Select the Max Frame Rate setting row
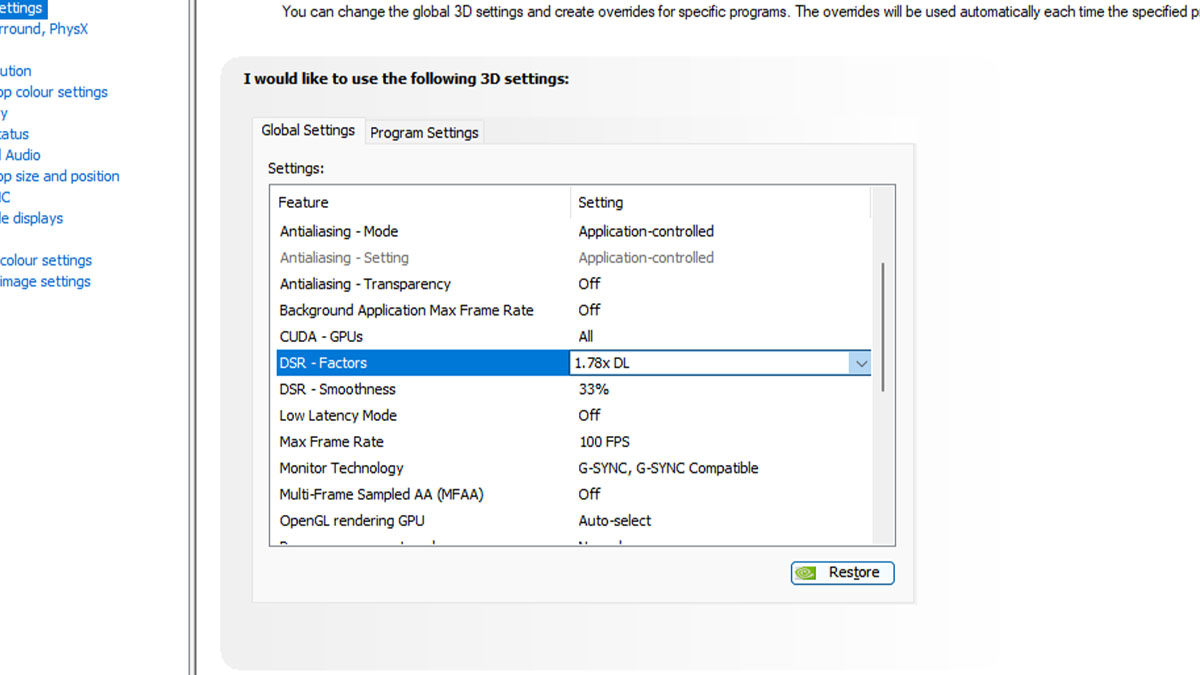1200x675 pixels. (x=420, y=441)
